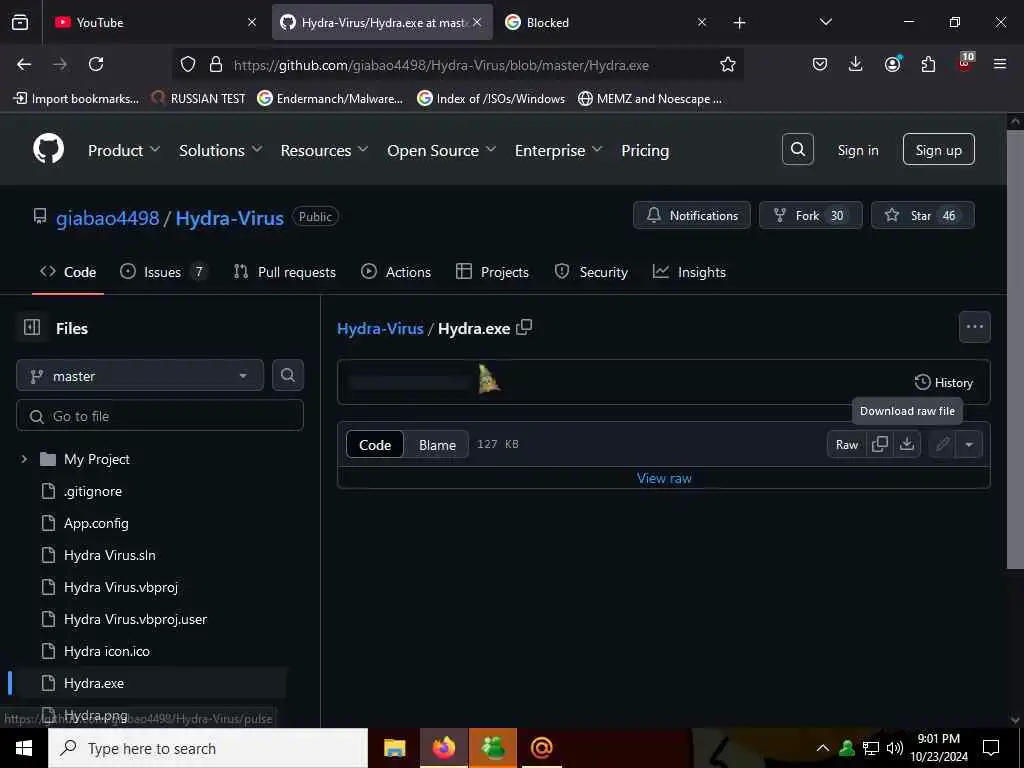Open the Security tab

(591, 272)
